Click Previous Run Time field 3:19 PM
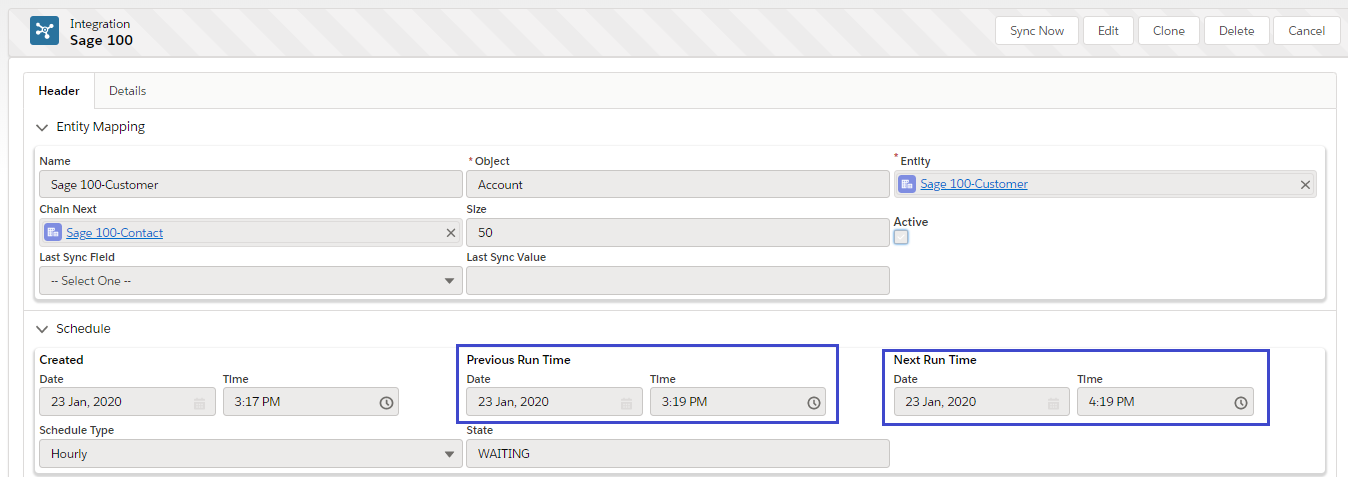Screen dimensions: 1348x477 pyautogui.click(x=738, y=402)
